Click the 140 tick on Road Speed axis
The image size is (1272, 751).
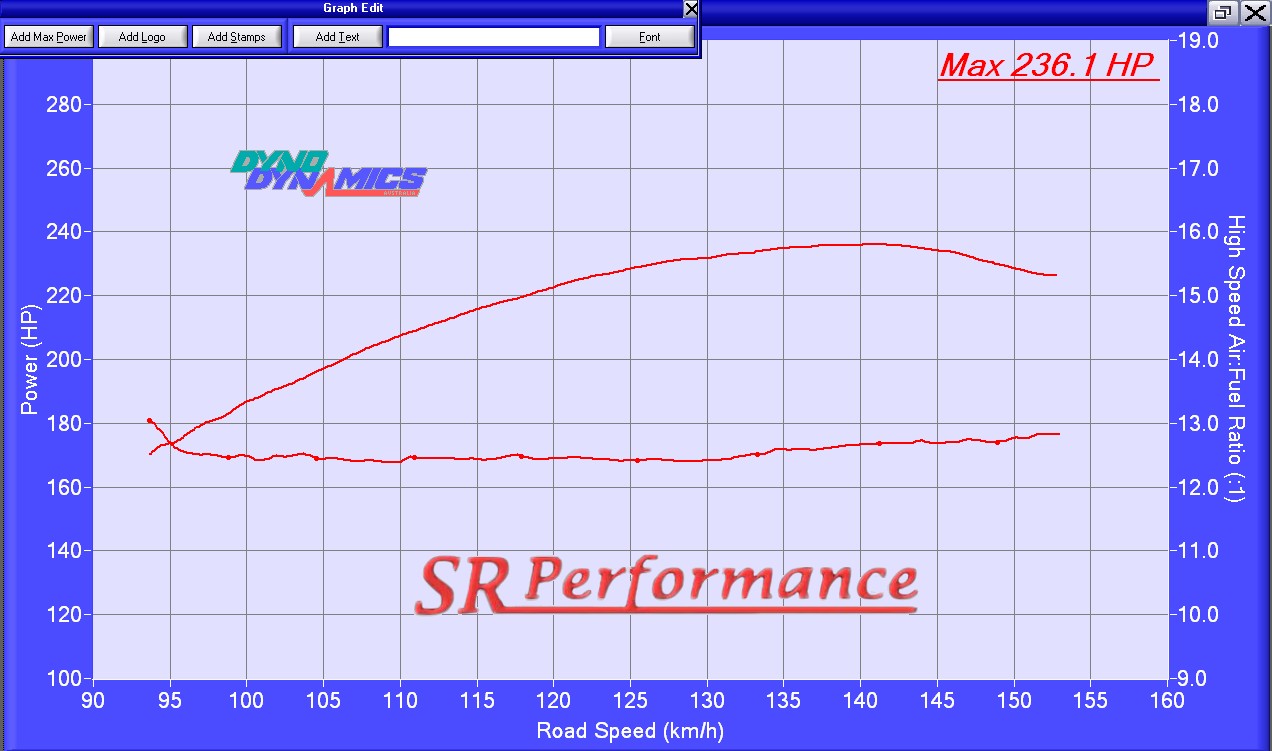click(861, 699)
